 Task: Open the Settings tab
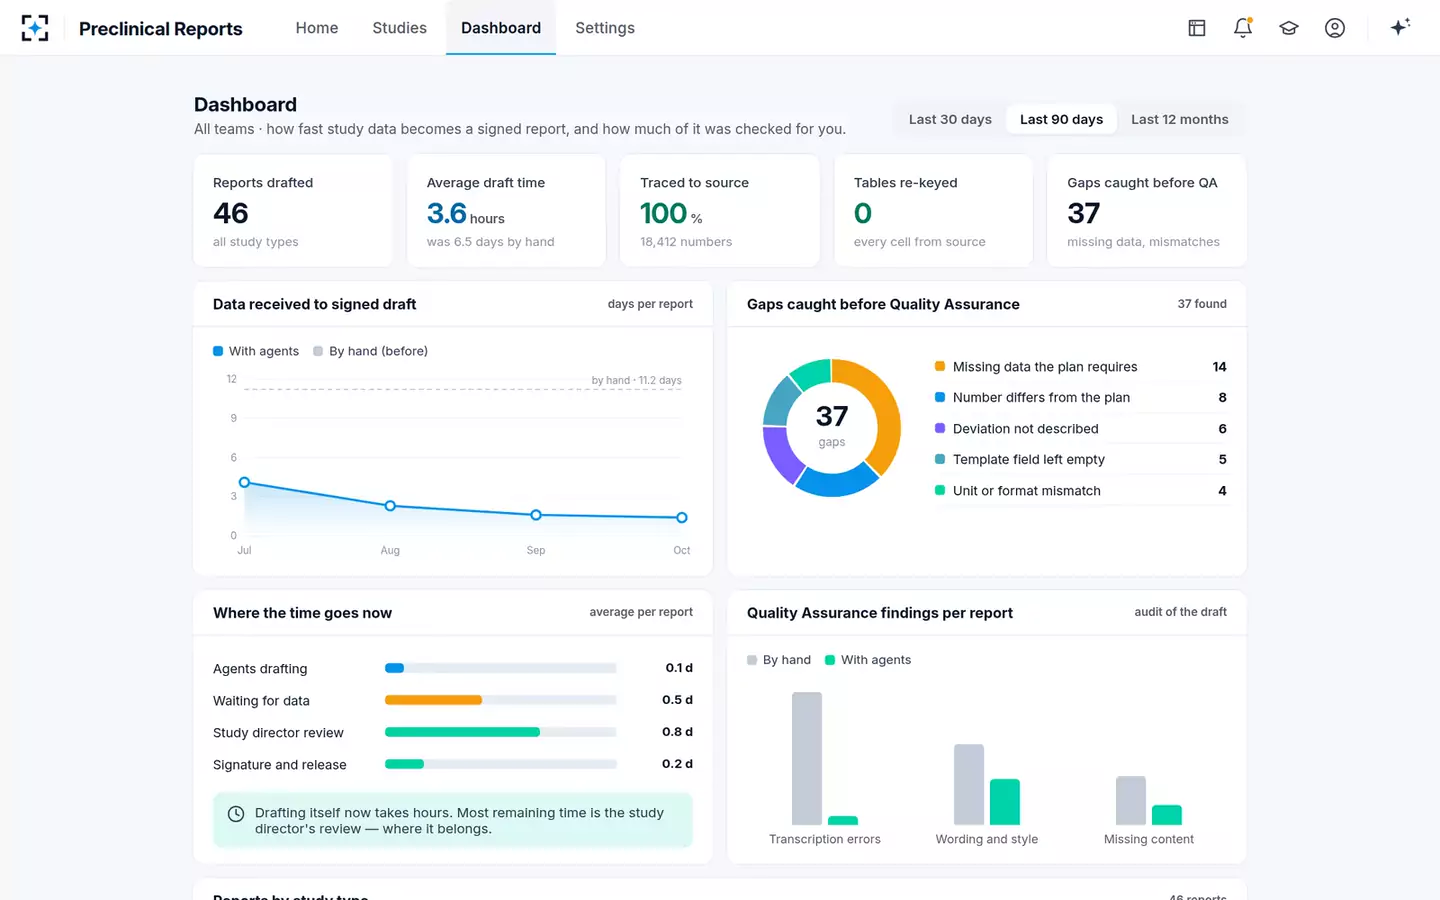click(605, 28)
